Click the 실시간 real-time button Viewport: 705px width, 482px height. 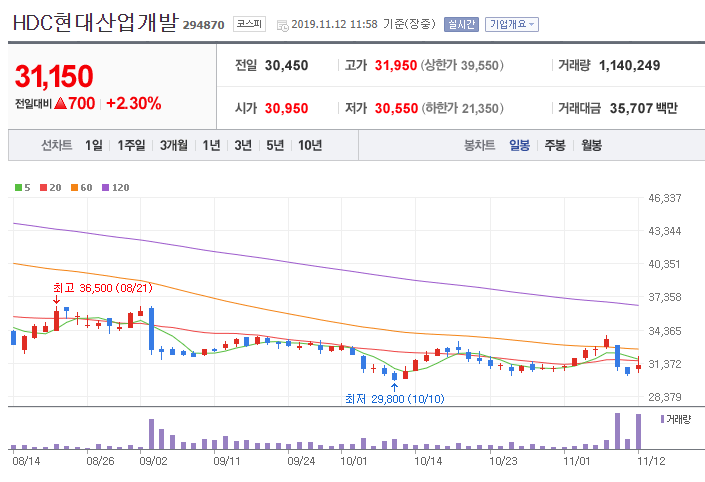[461, 24]
